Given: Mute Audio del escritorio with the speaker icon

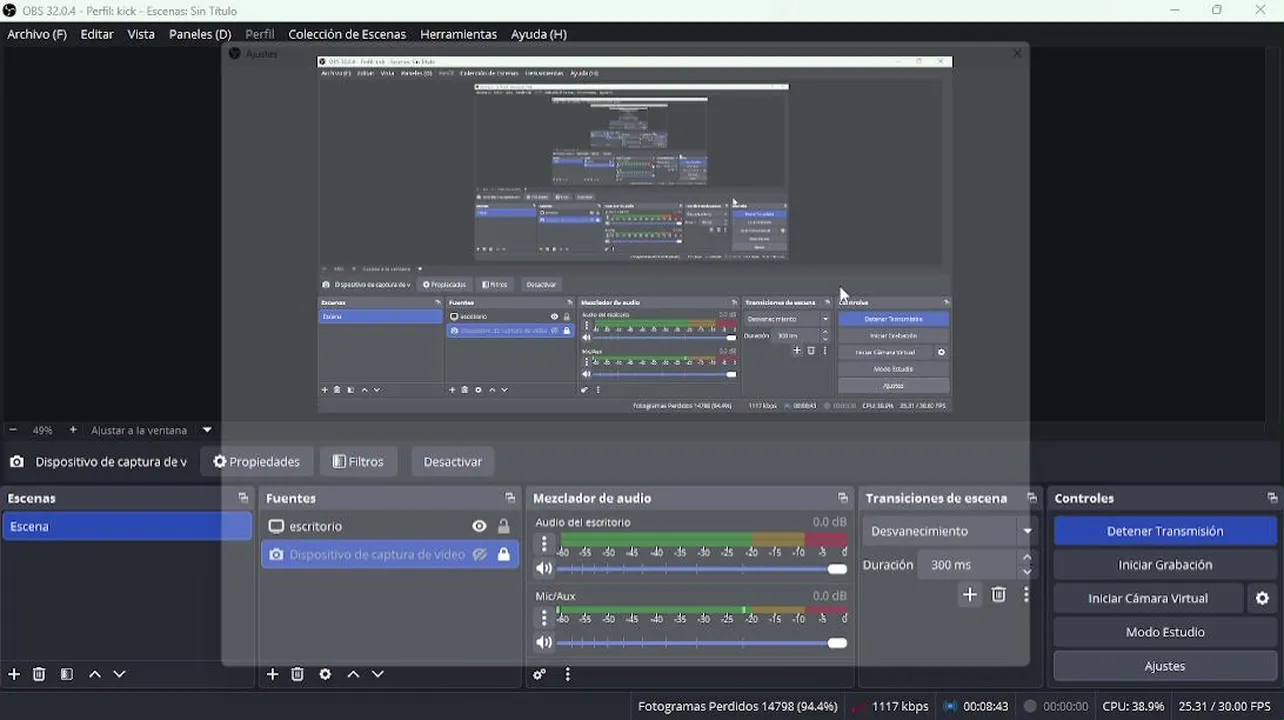Looking at the screenshot, I should click(543, 569).
